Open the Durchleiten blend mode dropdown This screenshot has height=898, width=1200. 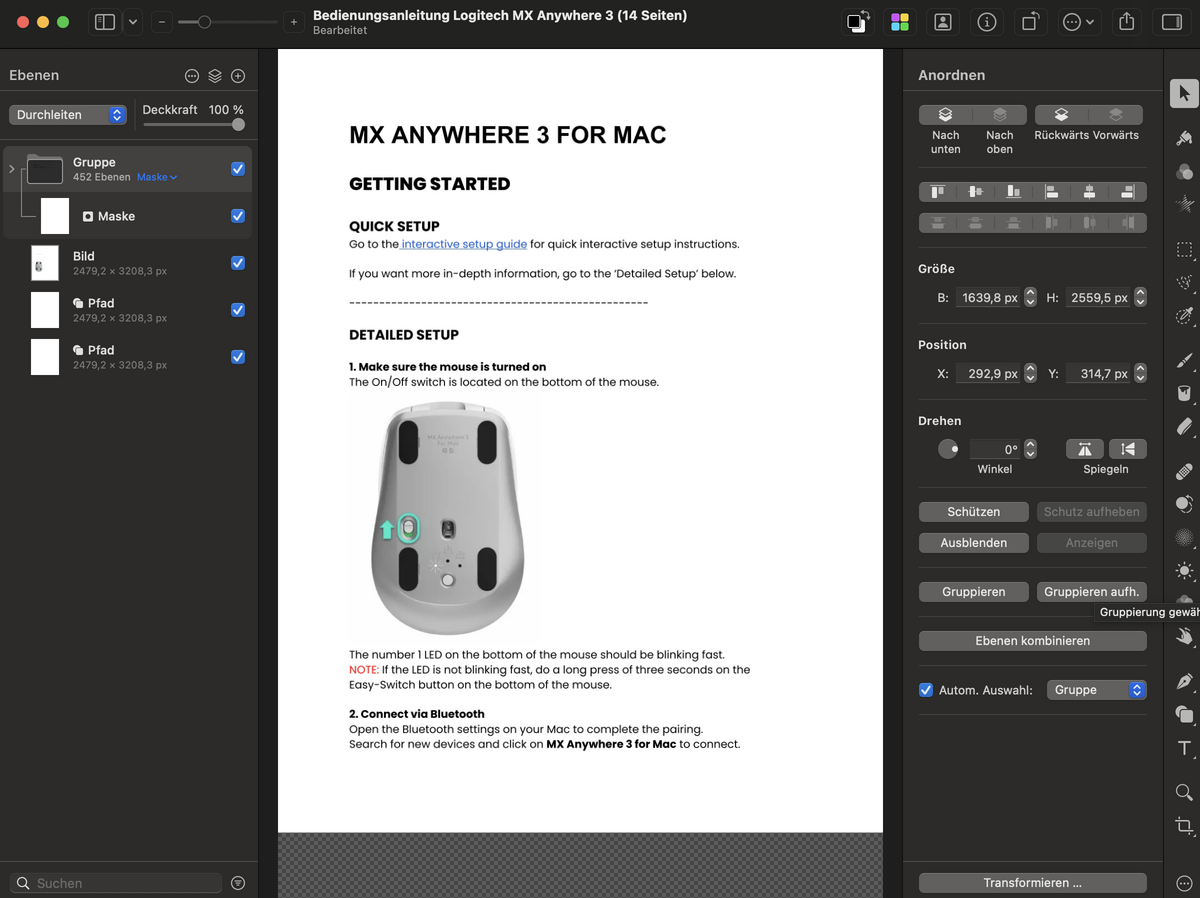[x=68, y=115]
